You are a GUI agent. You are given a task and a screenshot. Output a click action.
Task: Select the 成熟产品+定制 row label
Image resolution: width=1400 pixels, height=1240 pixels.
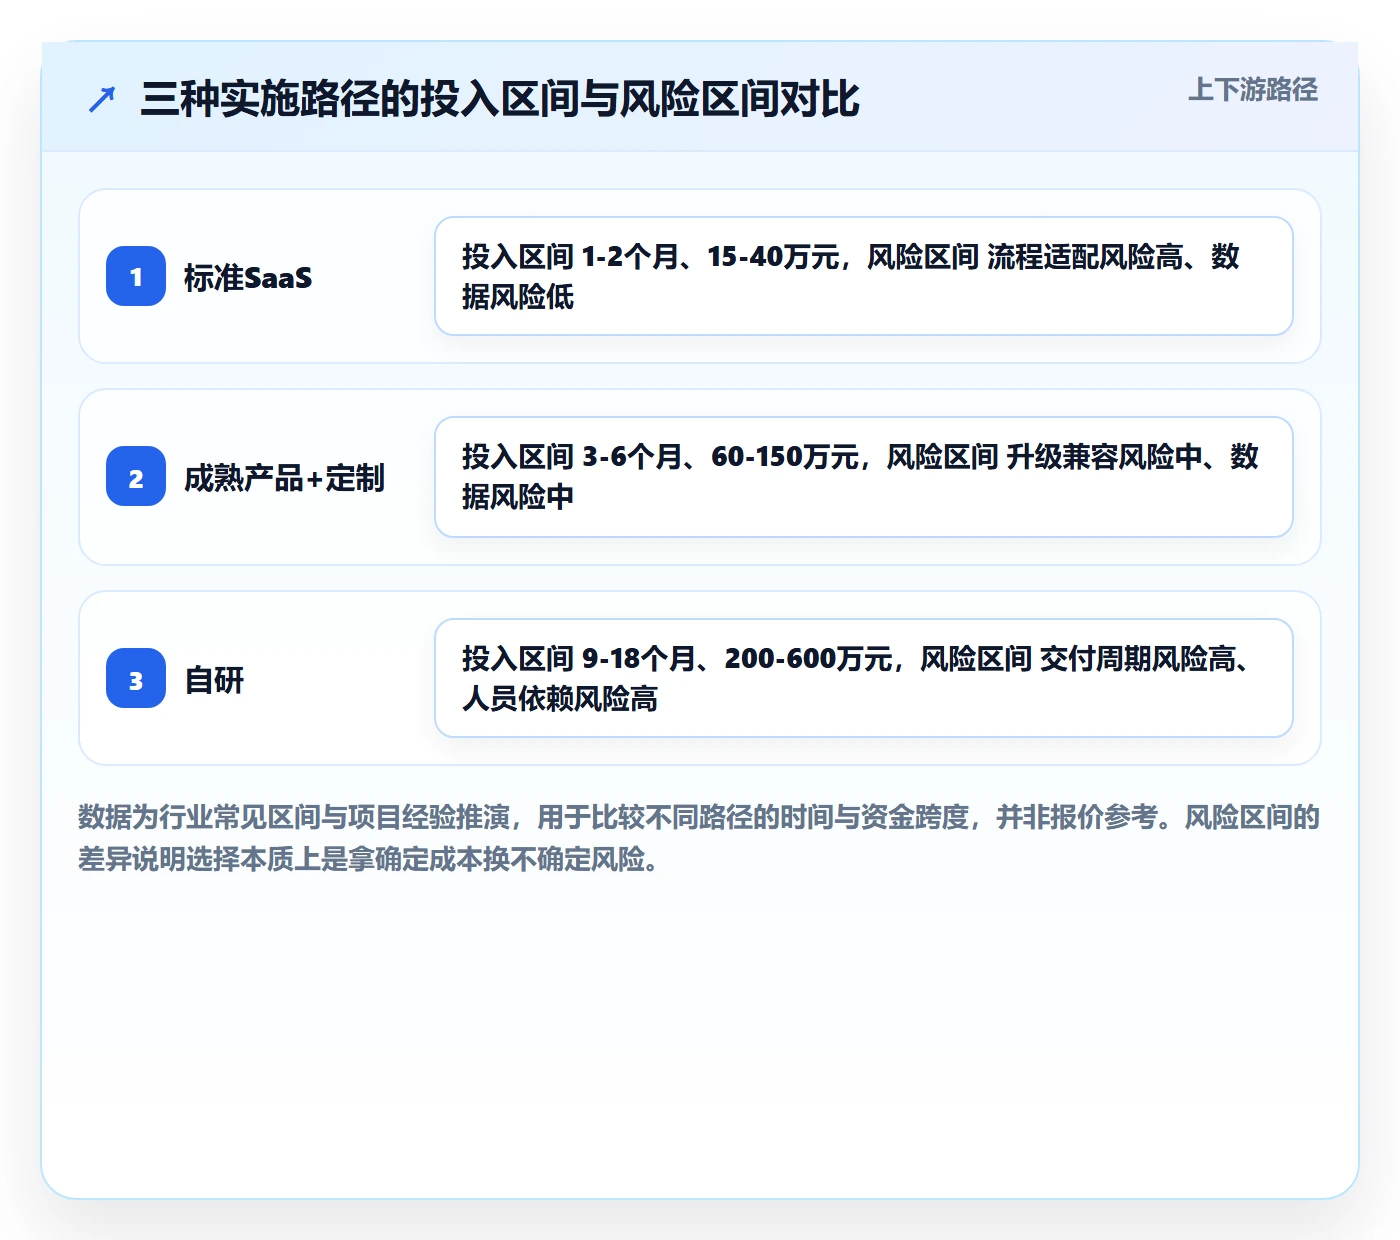284,478
